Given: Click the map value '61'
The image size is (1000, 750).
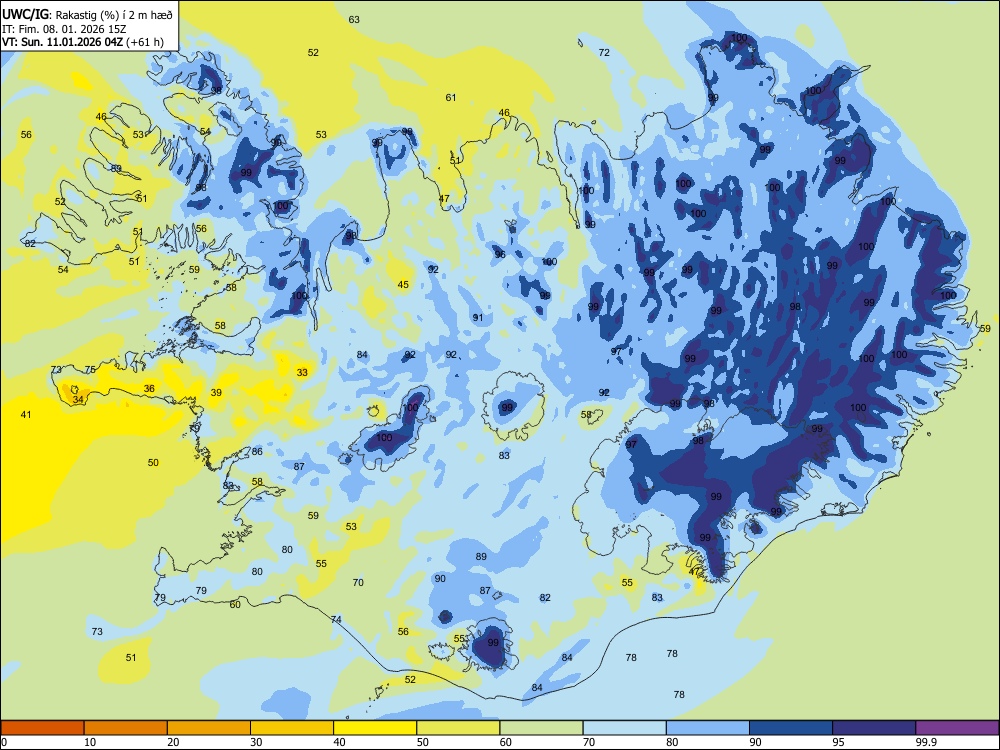Looking at the screenshot, I should (x=451, y=98).
